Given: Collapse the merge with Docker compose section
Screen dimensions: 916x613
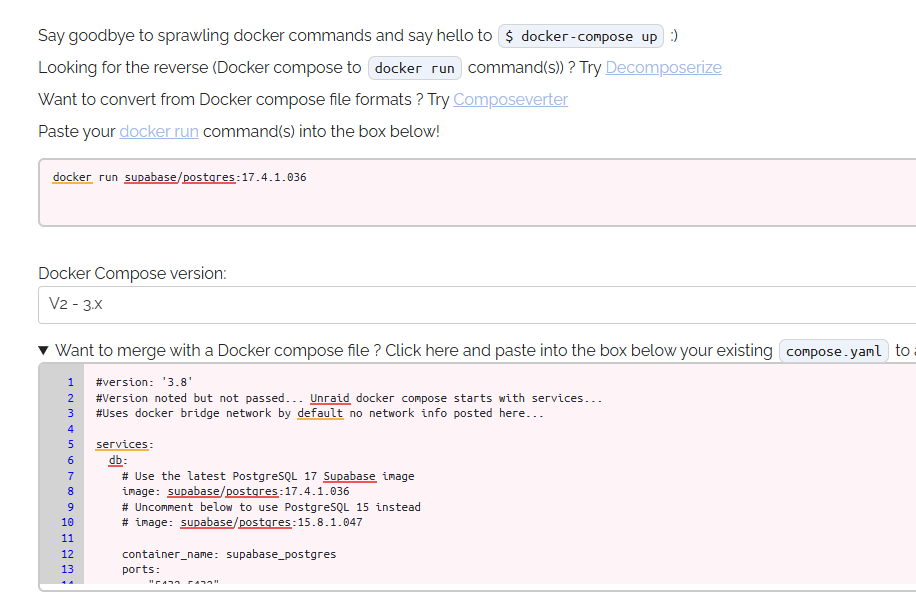Looking at the screenshot, I should [x=43, y=351].
